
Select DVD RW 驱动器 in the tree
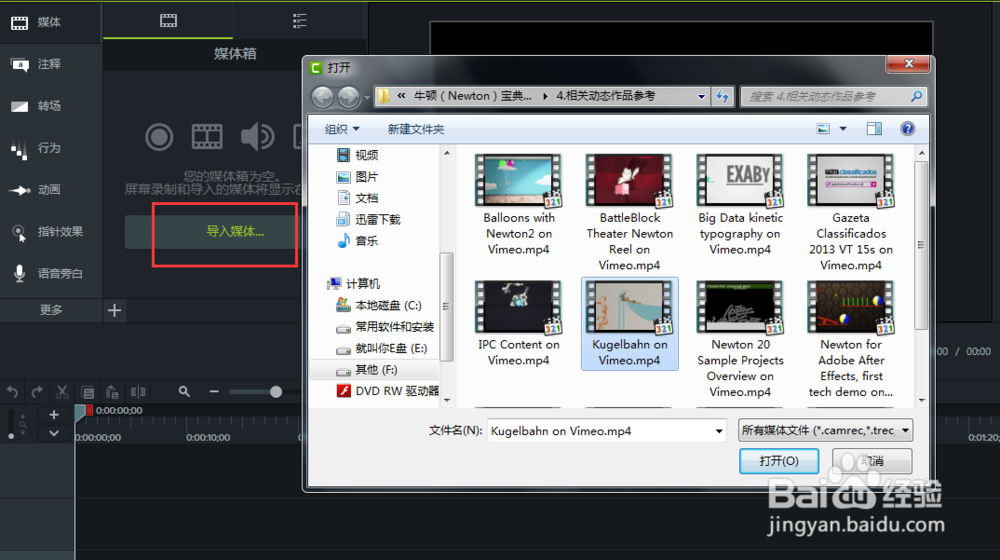[x=387, y=391]
